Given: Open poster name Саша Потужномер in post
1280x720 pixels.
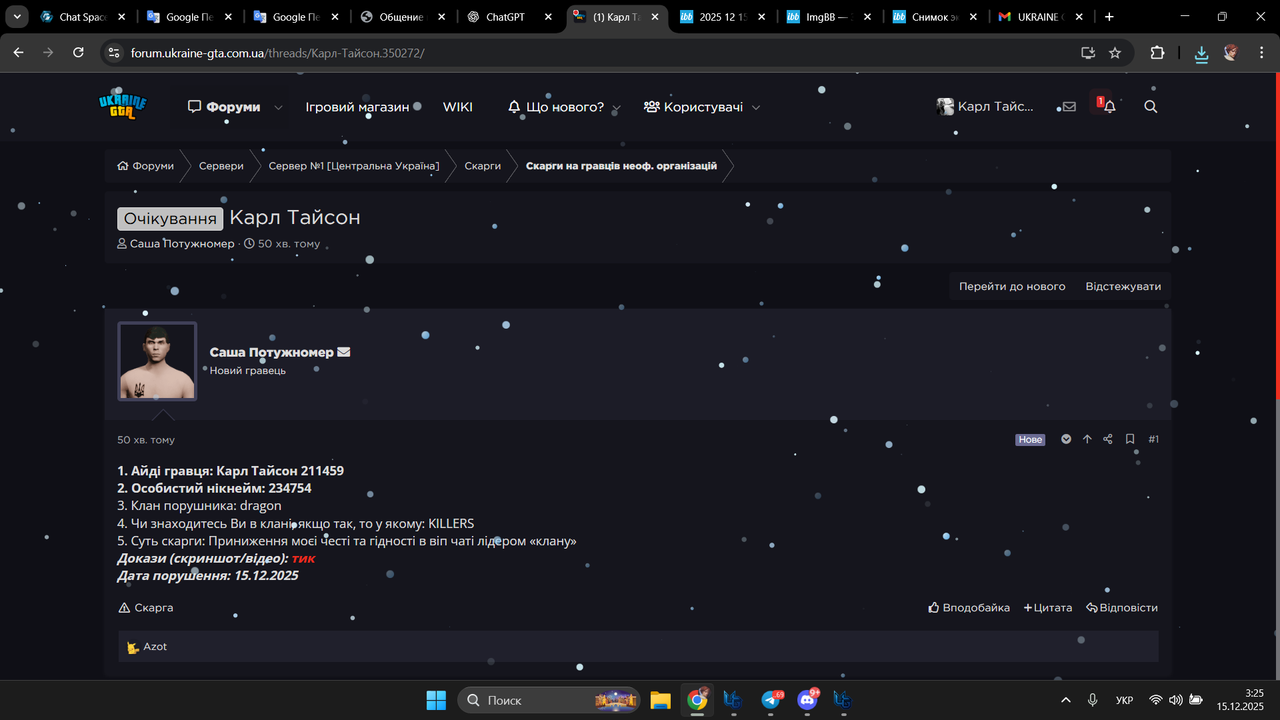Looking at the screenshot, I should click(271, 352).
